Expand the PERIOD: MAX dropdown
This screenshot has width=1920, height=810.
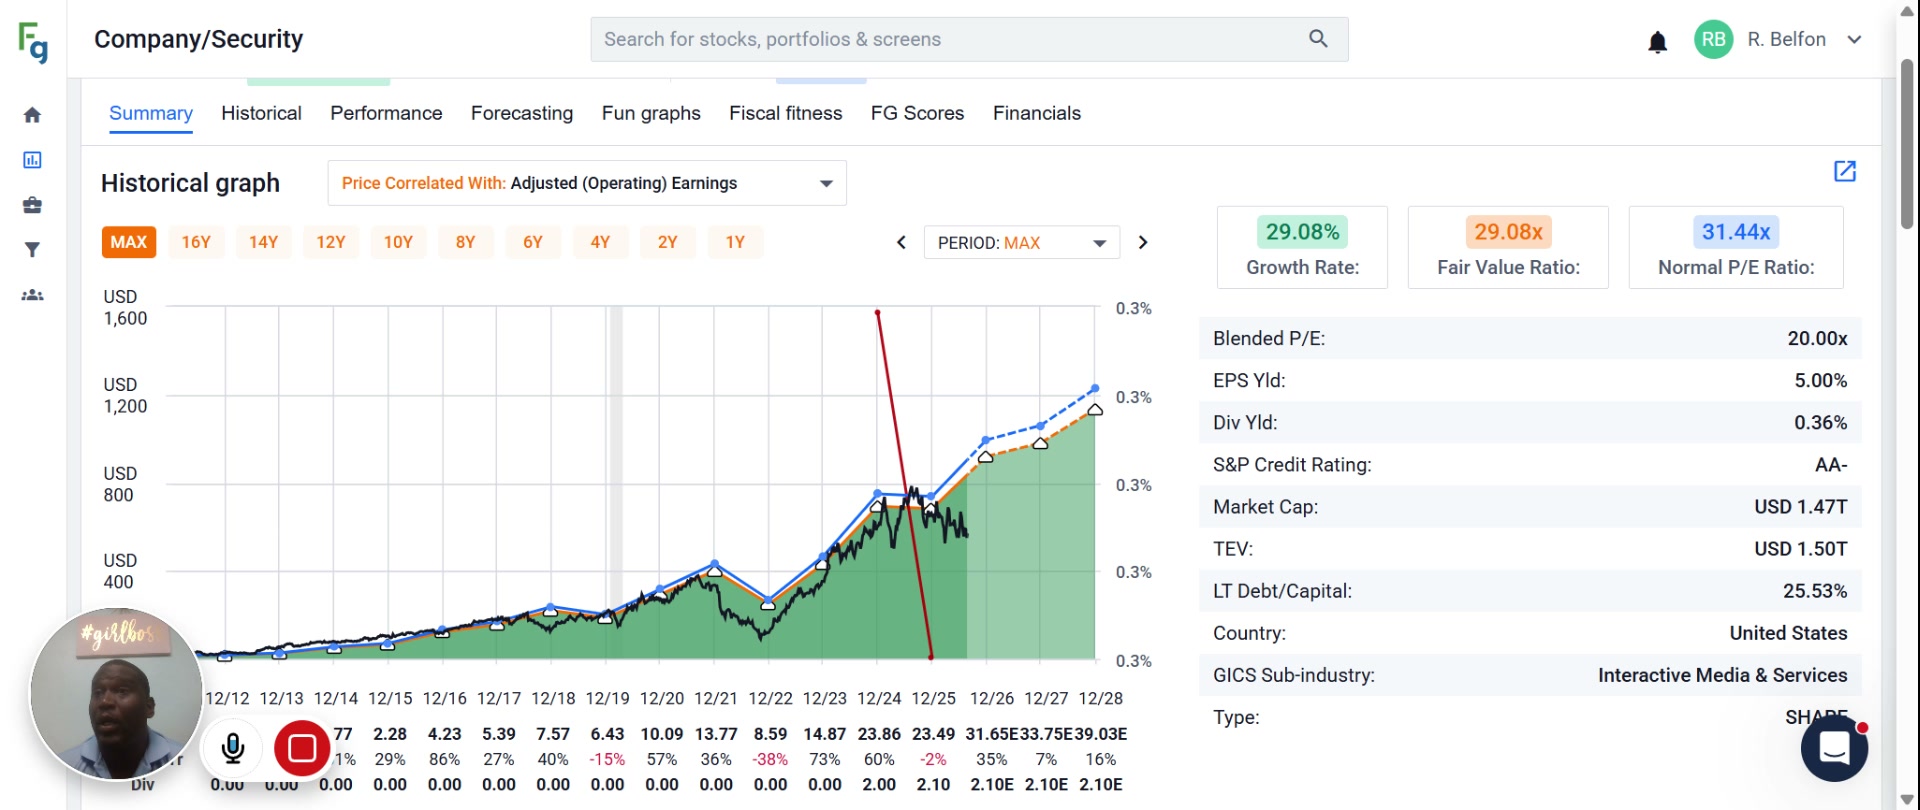tap(1021, 243)
